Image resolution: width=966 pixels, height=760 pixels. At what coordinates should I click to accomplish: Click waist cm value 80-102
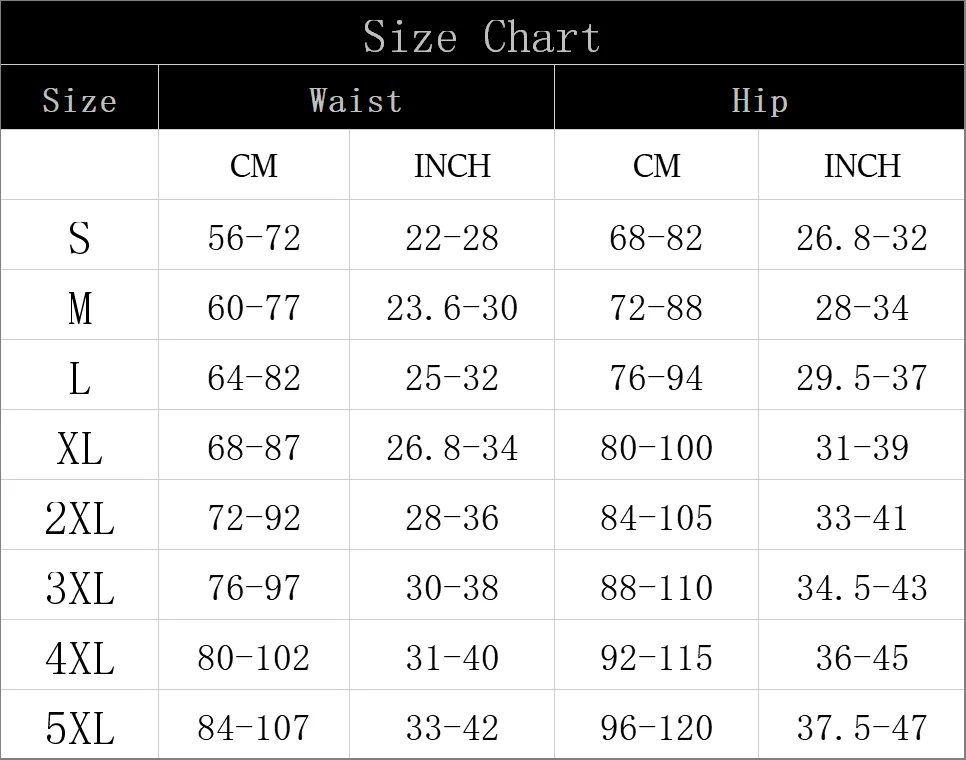point(253,658)
